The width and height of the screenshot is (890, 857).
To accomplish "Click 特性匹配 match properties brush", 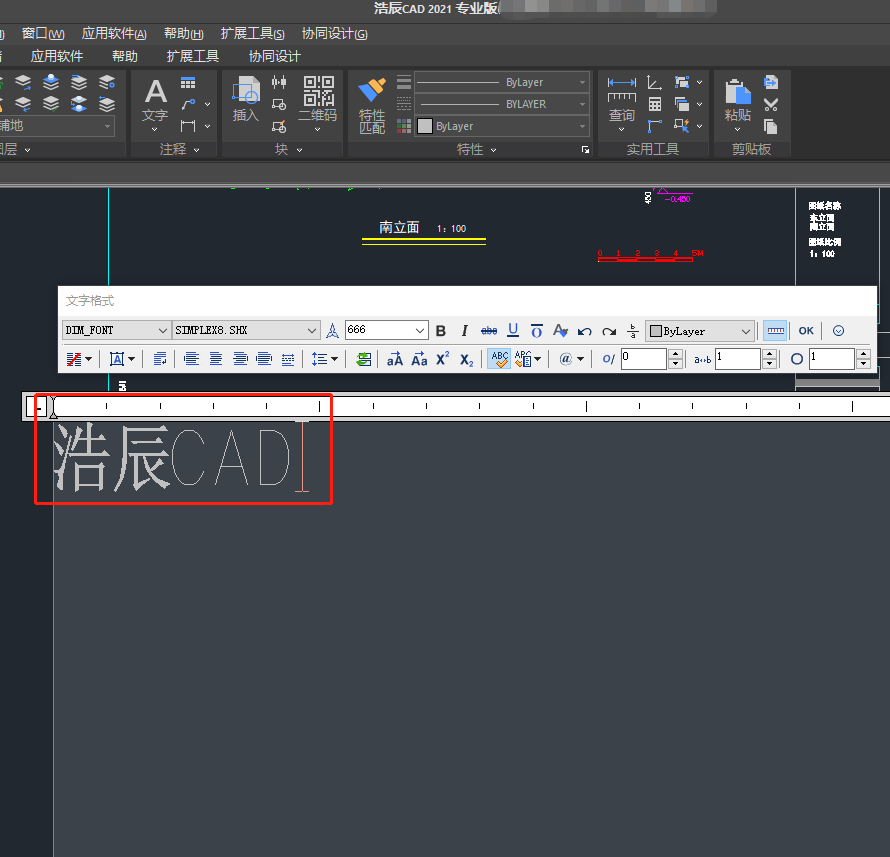I will point(372,106).
